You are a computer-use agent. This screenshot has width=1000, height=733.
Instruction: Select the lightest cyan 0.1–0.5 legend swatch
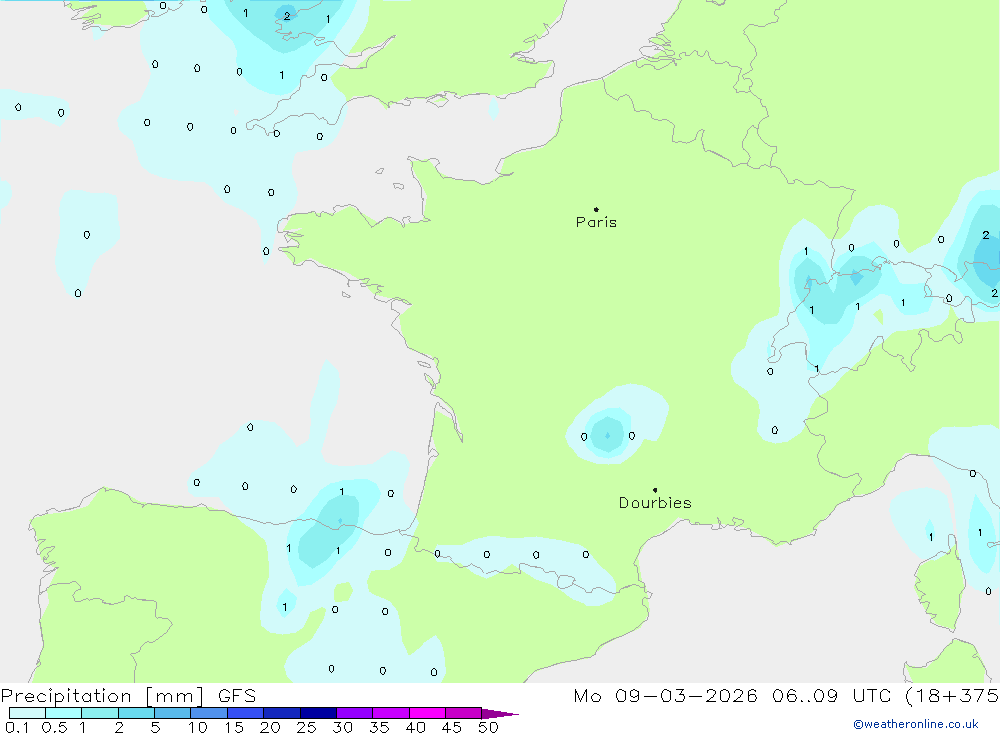[x=27, y=713]
